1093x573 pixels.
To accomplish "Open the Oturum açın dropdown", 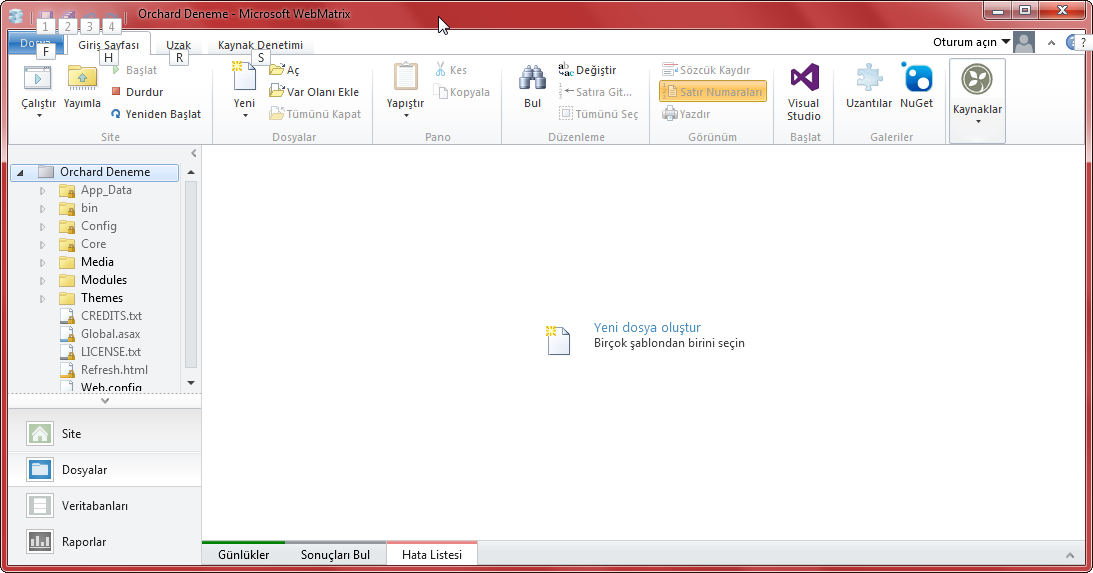I will pyautogui.click(x=971, y=42).
